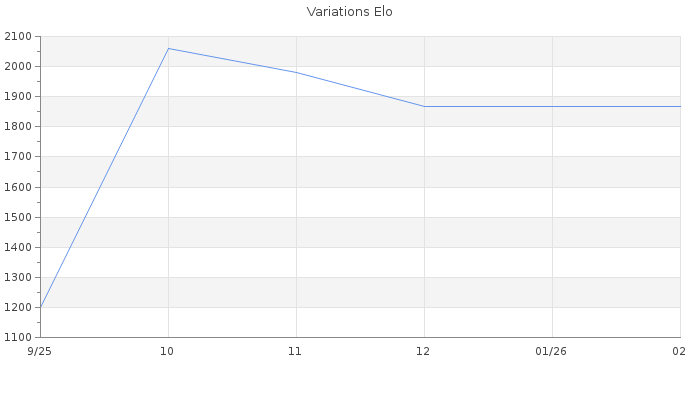Image resolution: width=700 pixels, height=400 pixels.
Task: Click the line's data point at month 11
Action: [x=296, y=72]
